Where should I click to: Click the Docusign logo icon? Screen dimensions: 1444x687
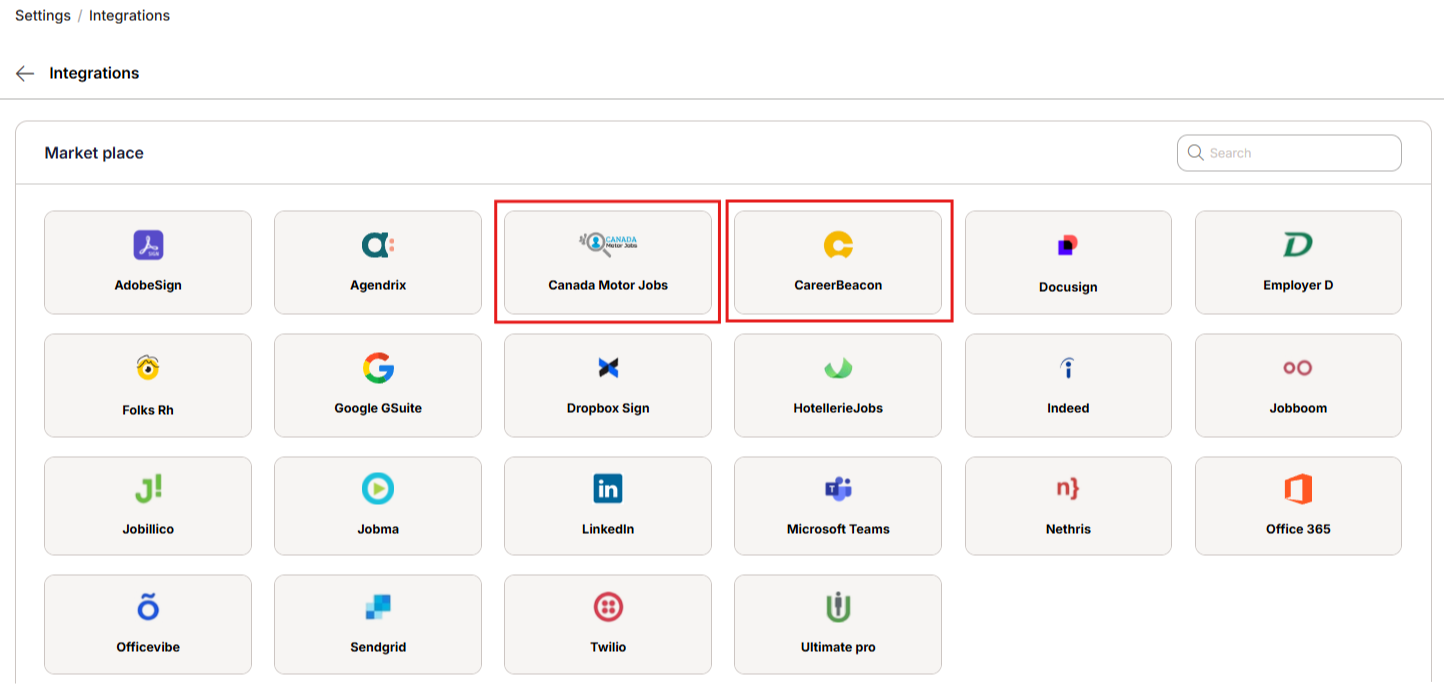pos(1068,245)
